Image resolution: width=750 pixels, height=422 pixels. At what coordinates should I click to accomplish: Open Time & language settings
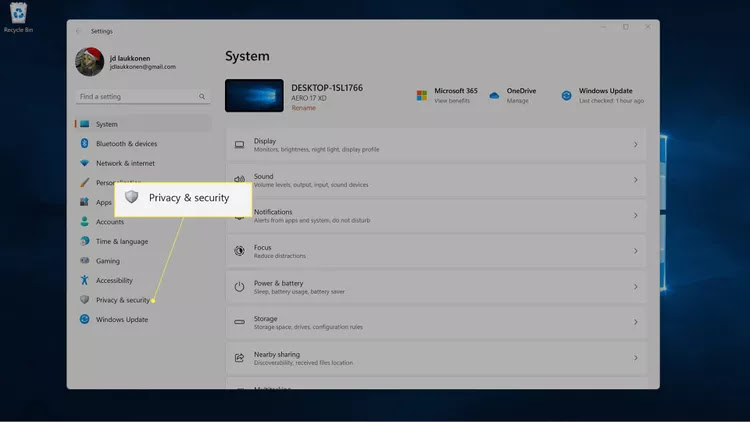[122, 242]
